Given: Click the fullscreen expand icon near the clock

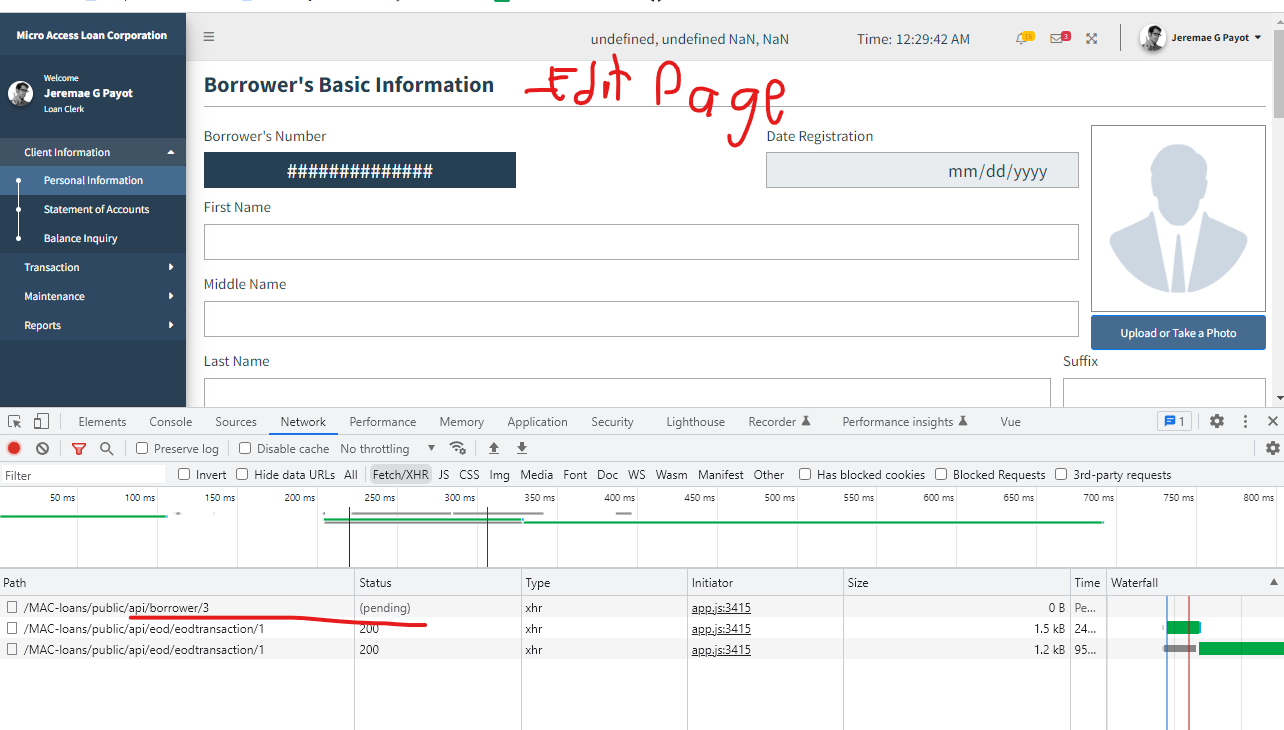Looking at the screenshot, I should [x=1090, y=38].
